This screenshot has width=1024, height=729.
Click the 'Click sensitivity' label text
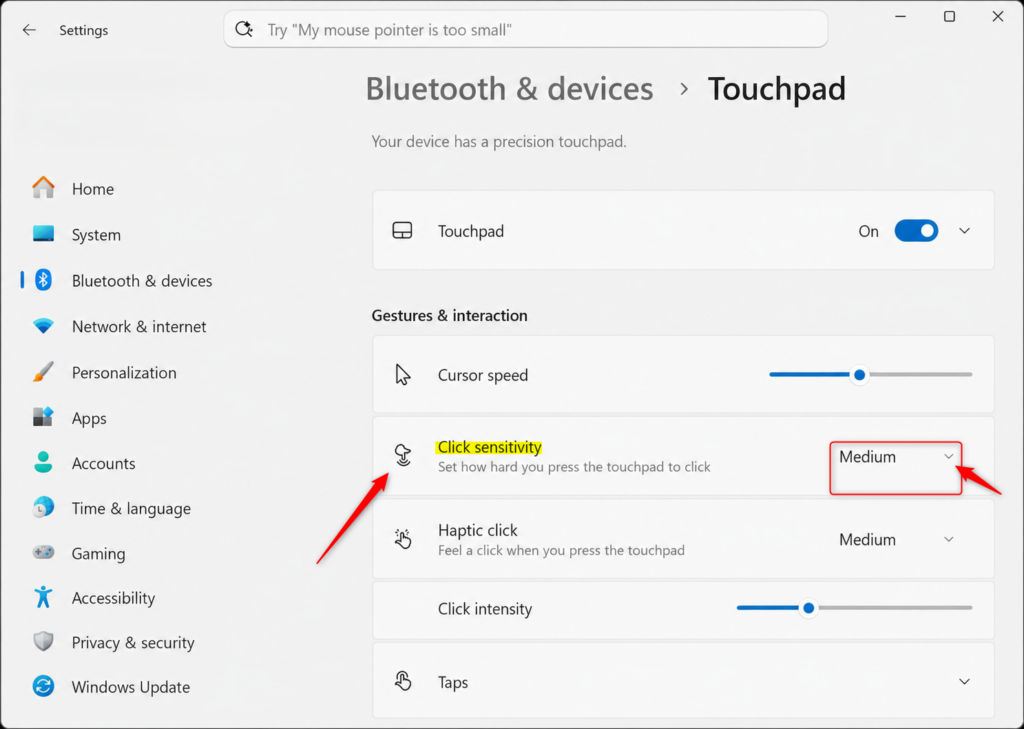tap(489, 447)
